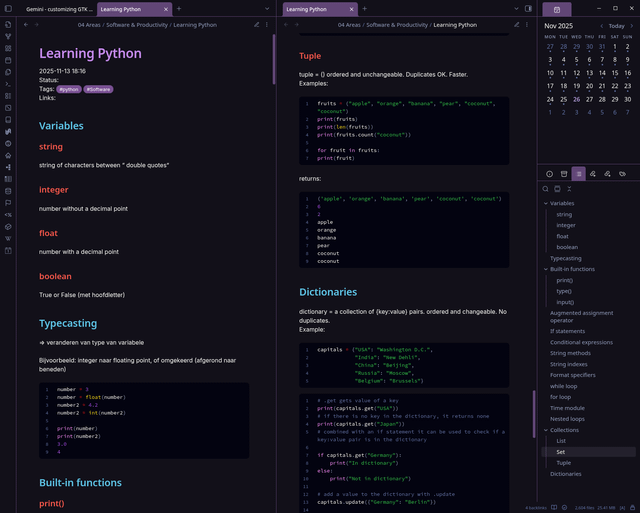The height and width of the screenshot is (513, 640).
Task: Collapse the Variables section in the outline
Action: pyautogui.click(x=545, y=203)
